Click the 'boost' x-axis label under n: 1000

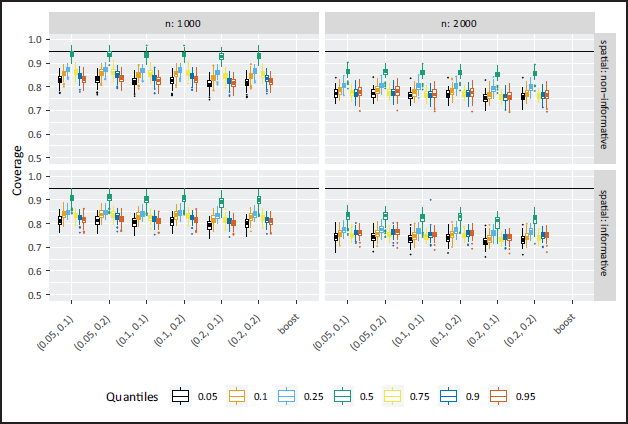[288, 325]
